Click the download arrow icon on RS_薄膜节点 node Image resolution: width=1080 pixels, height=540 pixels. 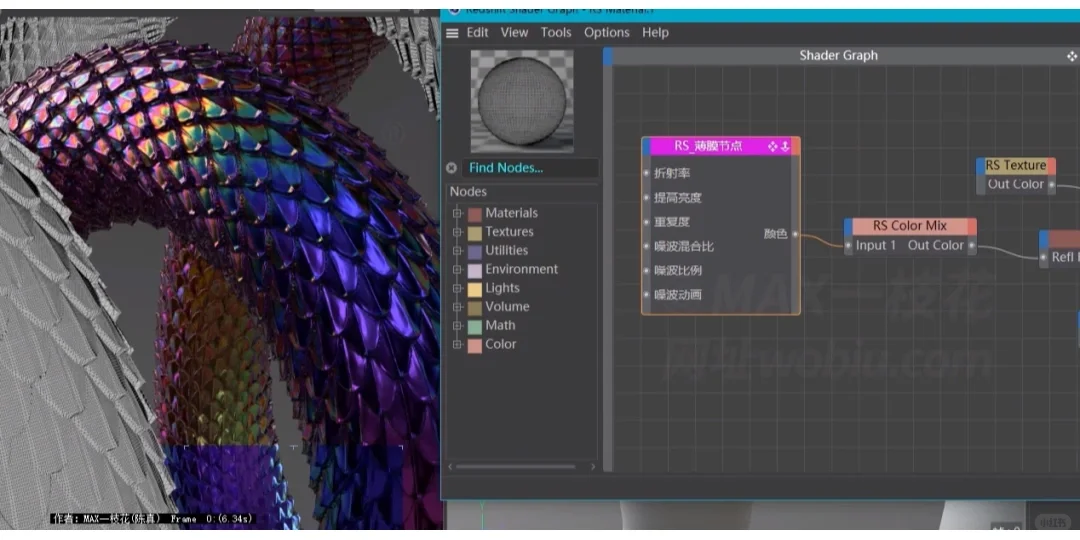(x=785, y=146)
